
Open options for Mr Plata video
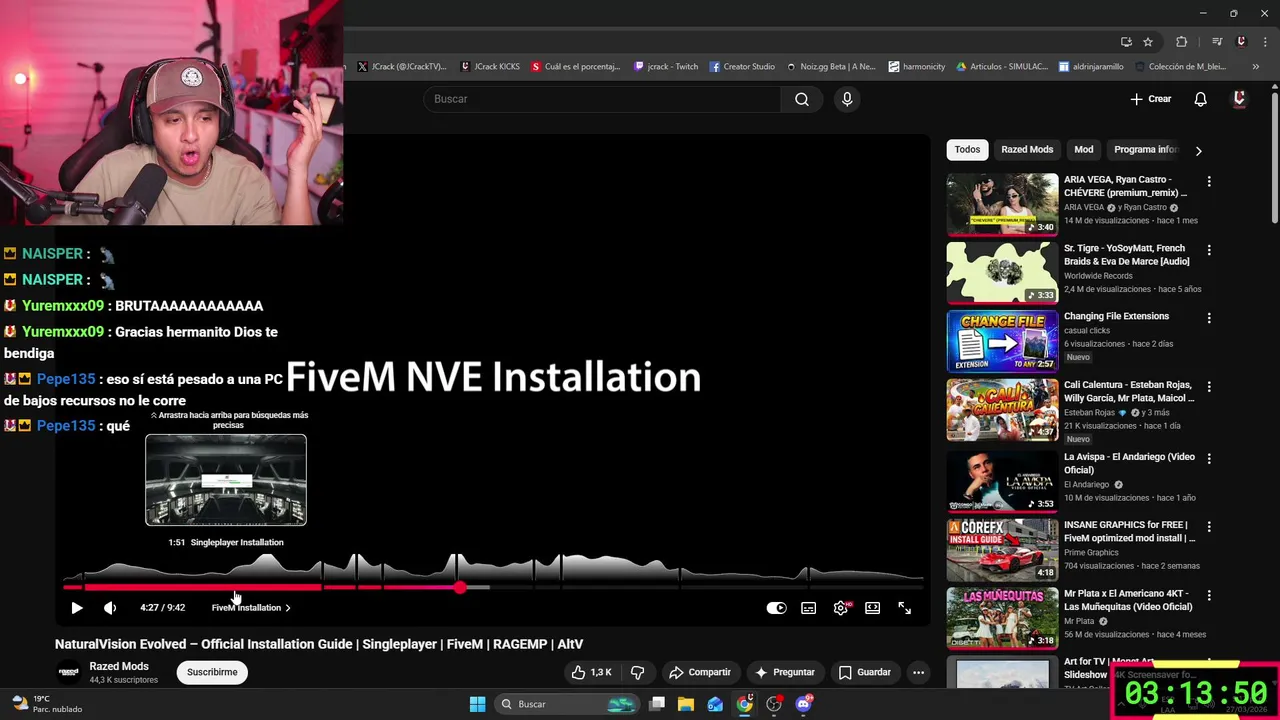pos(1209,596)
